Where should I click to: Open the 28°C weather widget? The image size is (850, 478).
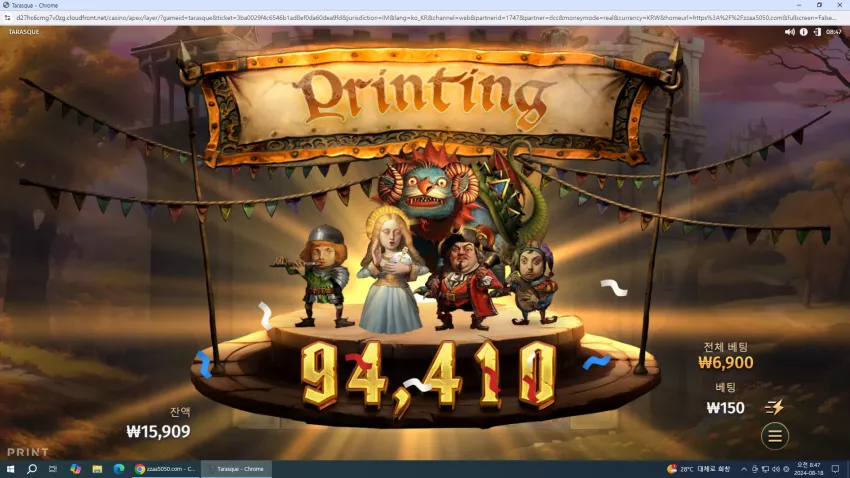point(698,469)
